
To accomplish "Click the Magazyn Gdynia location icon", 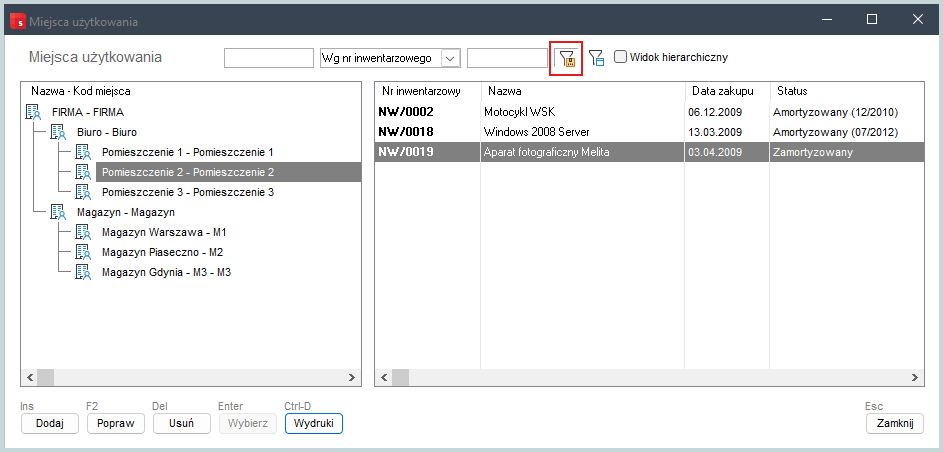I will click(82, 272).
